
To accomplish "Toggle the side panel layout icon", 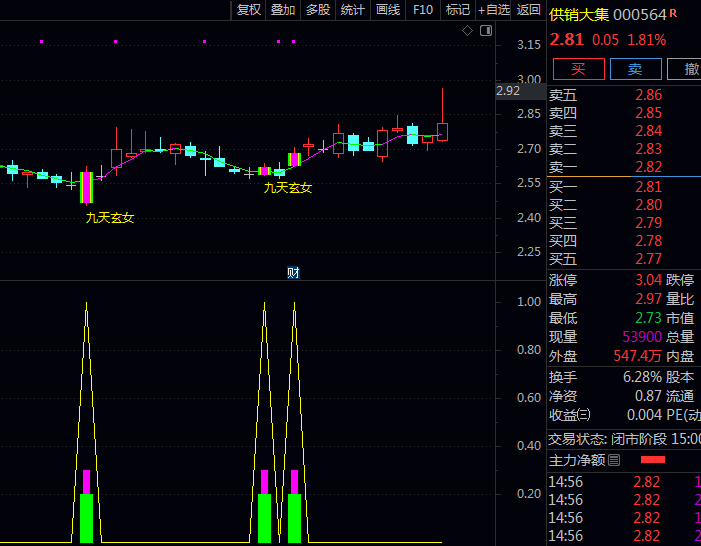I will point(486,30).
